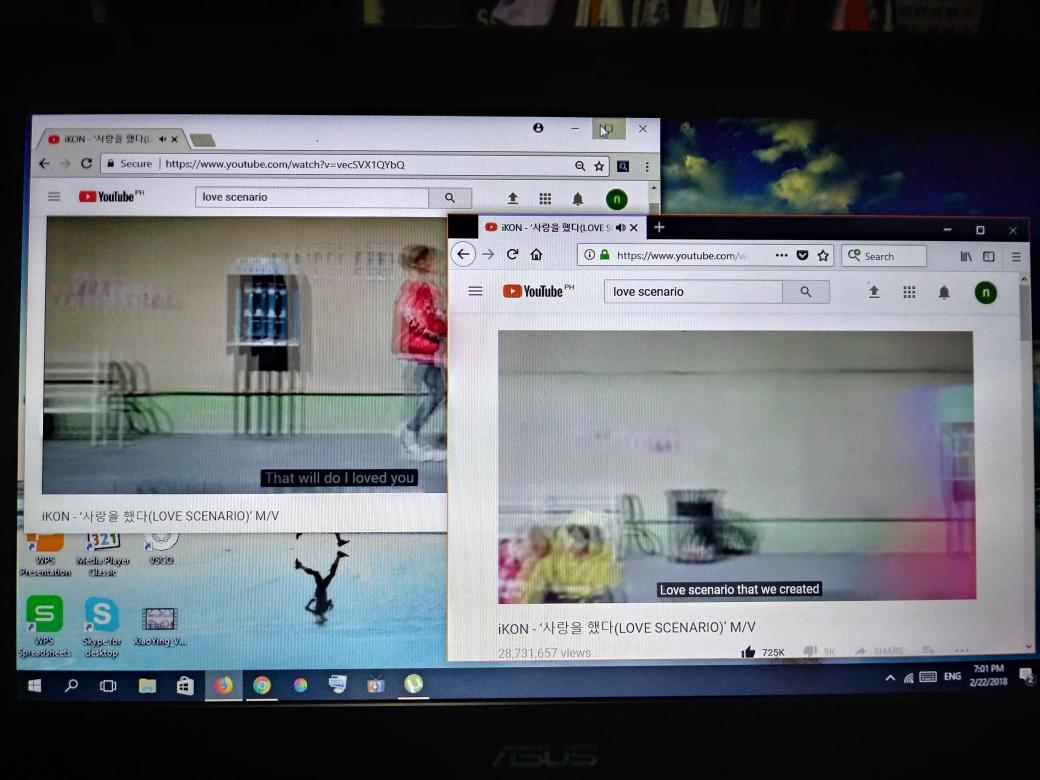The height and width of the screenshot is (780, 1040).
Task: Open the ENG language switcher
Action: pyautogui.click(x=952, y=676)
